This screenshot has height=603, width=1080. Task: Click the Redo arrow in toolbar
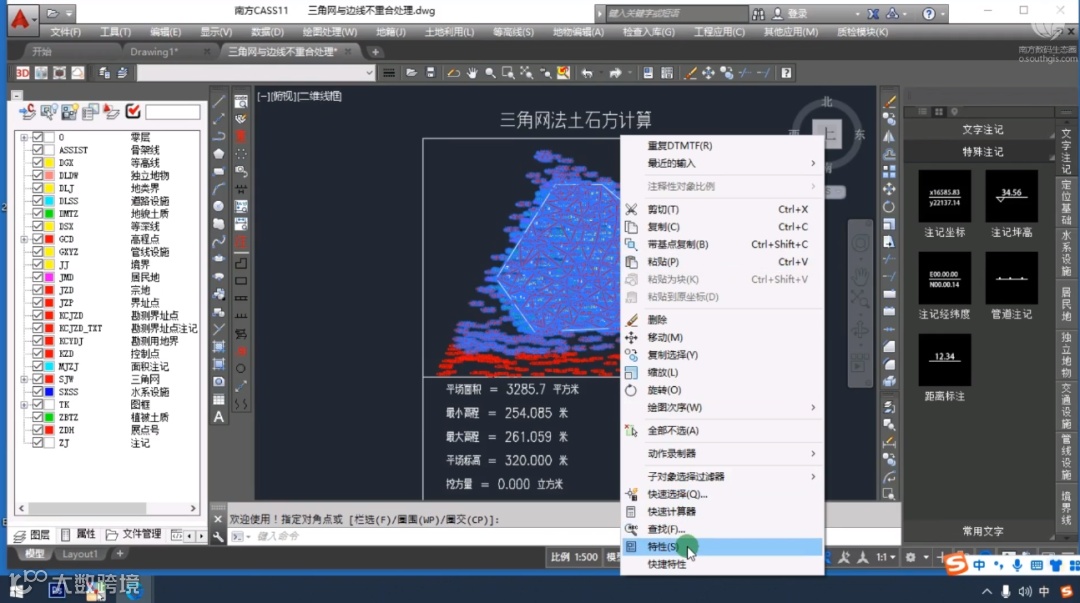(615, 73)
